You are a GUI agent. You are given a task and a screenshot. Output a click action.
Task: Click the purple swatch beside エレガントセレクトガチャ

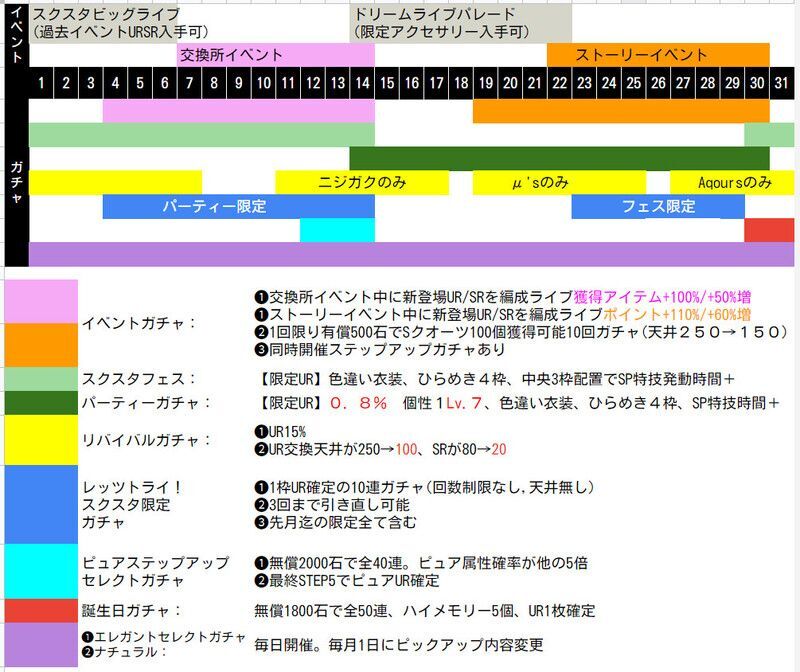[x=41, y=644]
